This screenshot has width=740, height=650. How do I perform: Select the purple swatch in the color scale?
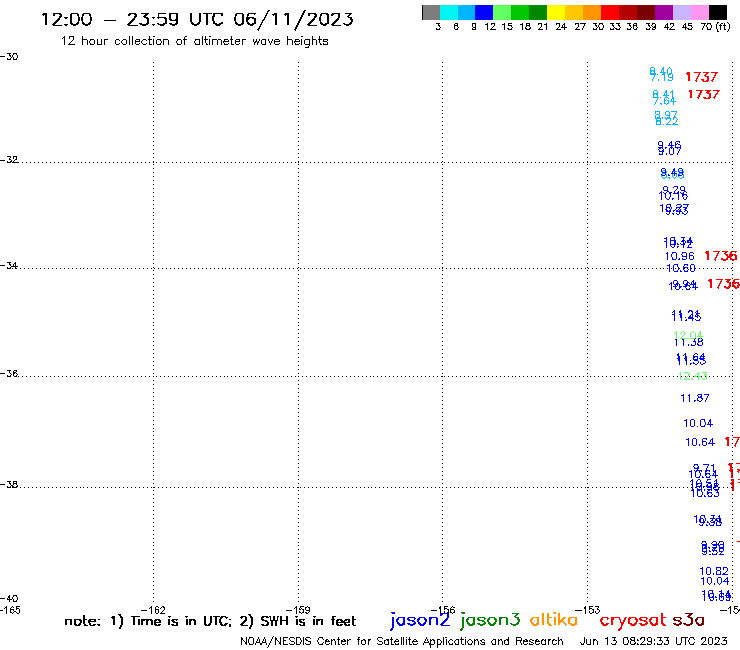[x=664, y=12]
